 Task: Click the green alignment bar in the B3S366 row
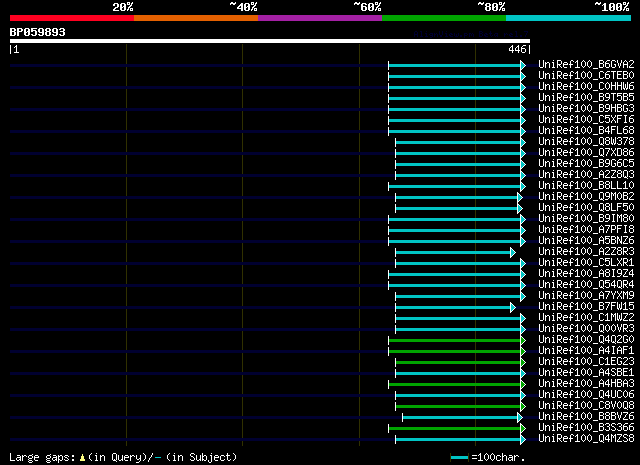click(x=457, y=429)
